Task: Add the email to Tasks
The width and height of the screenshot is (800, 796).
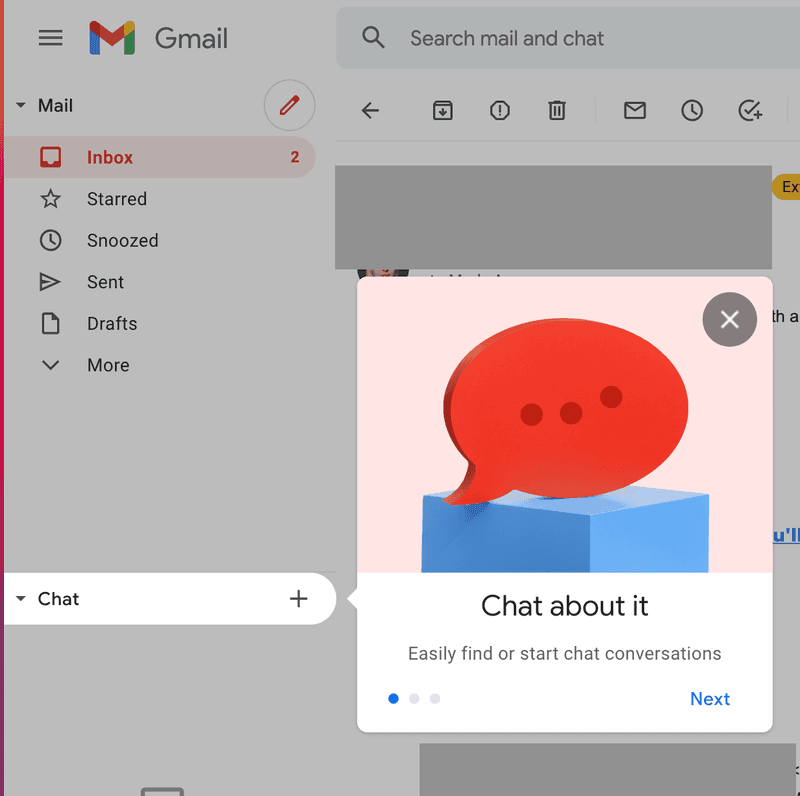Action: [x=750, y=110]
